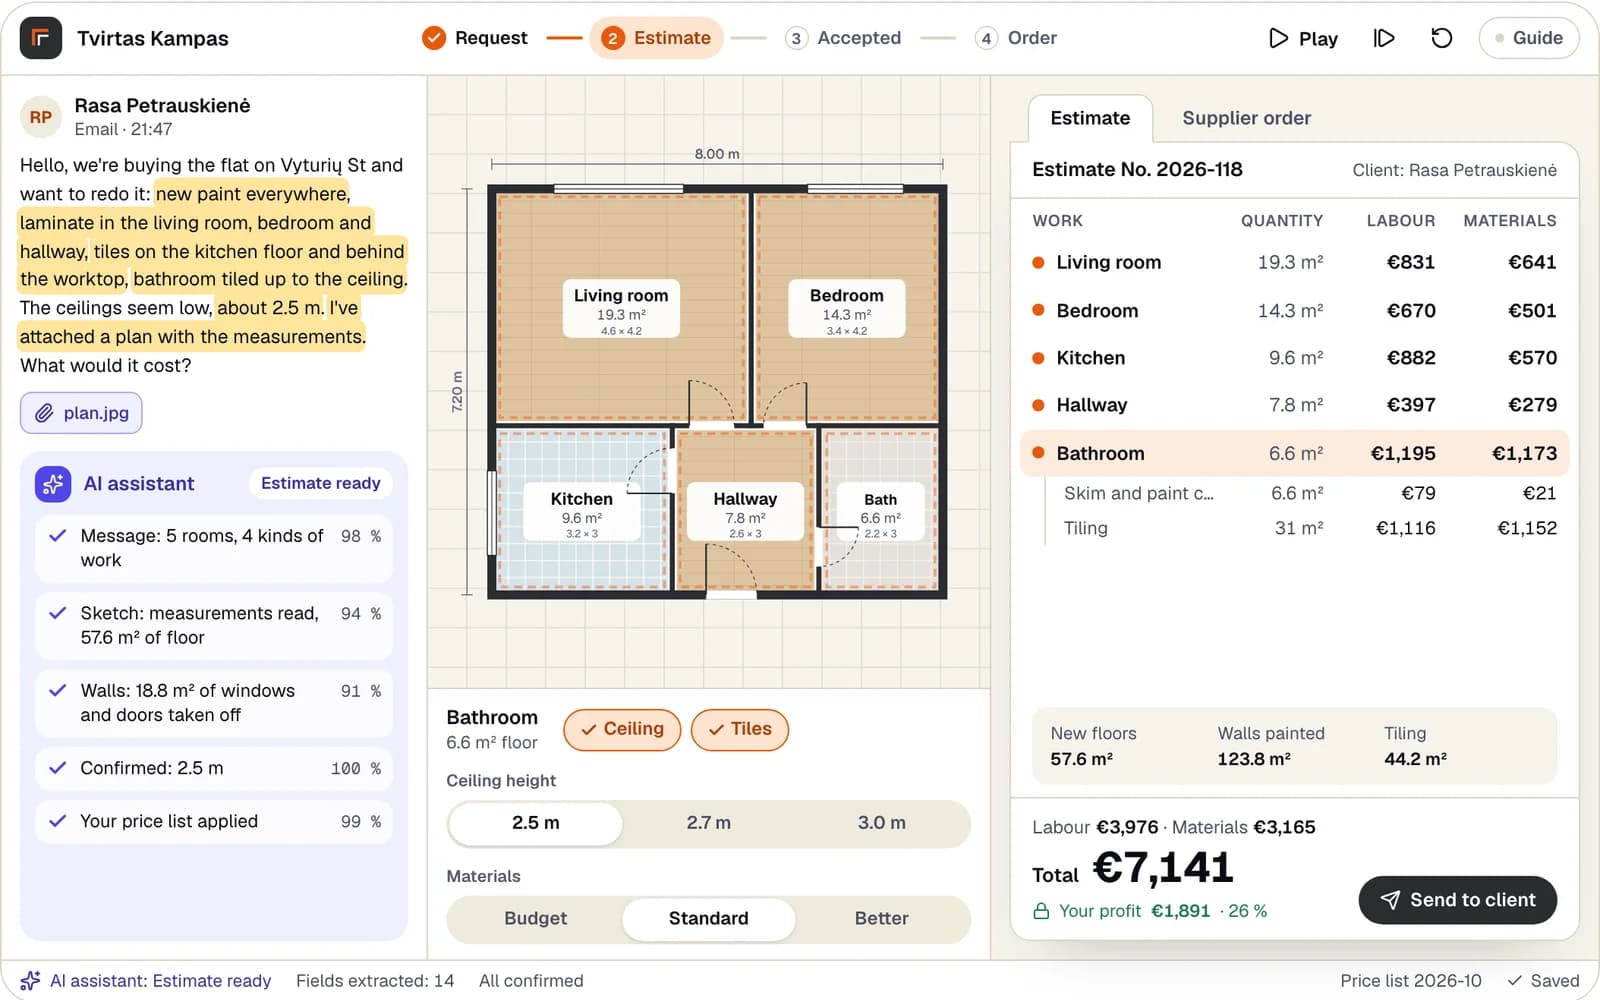Switch to the Supplier order tab

[x=1246, y=118]
